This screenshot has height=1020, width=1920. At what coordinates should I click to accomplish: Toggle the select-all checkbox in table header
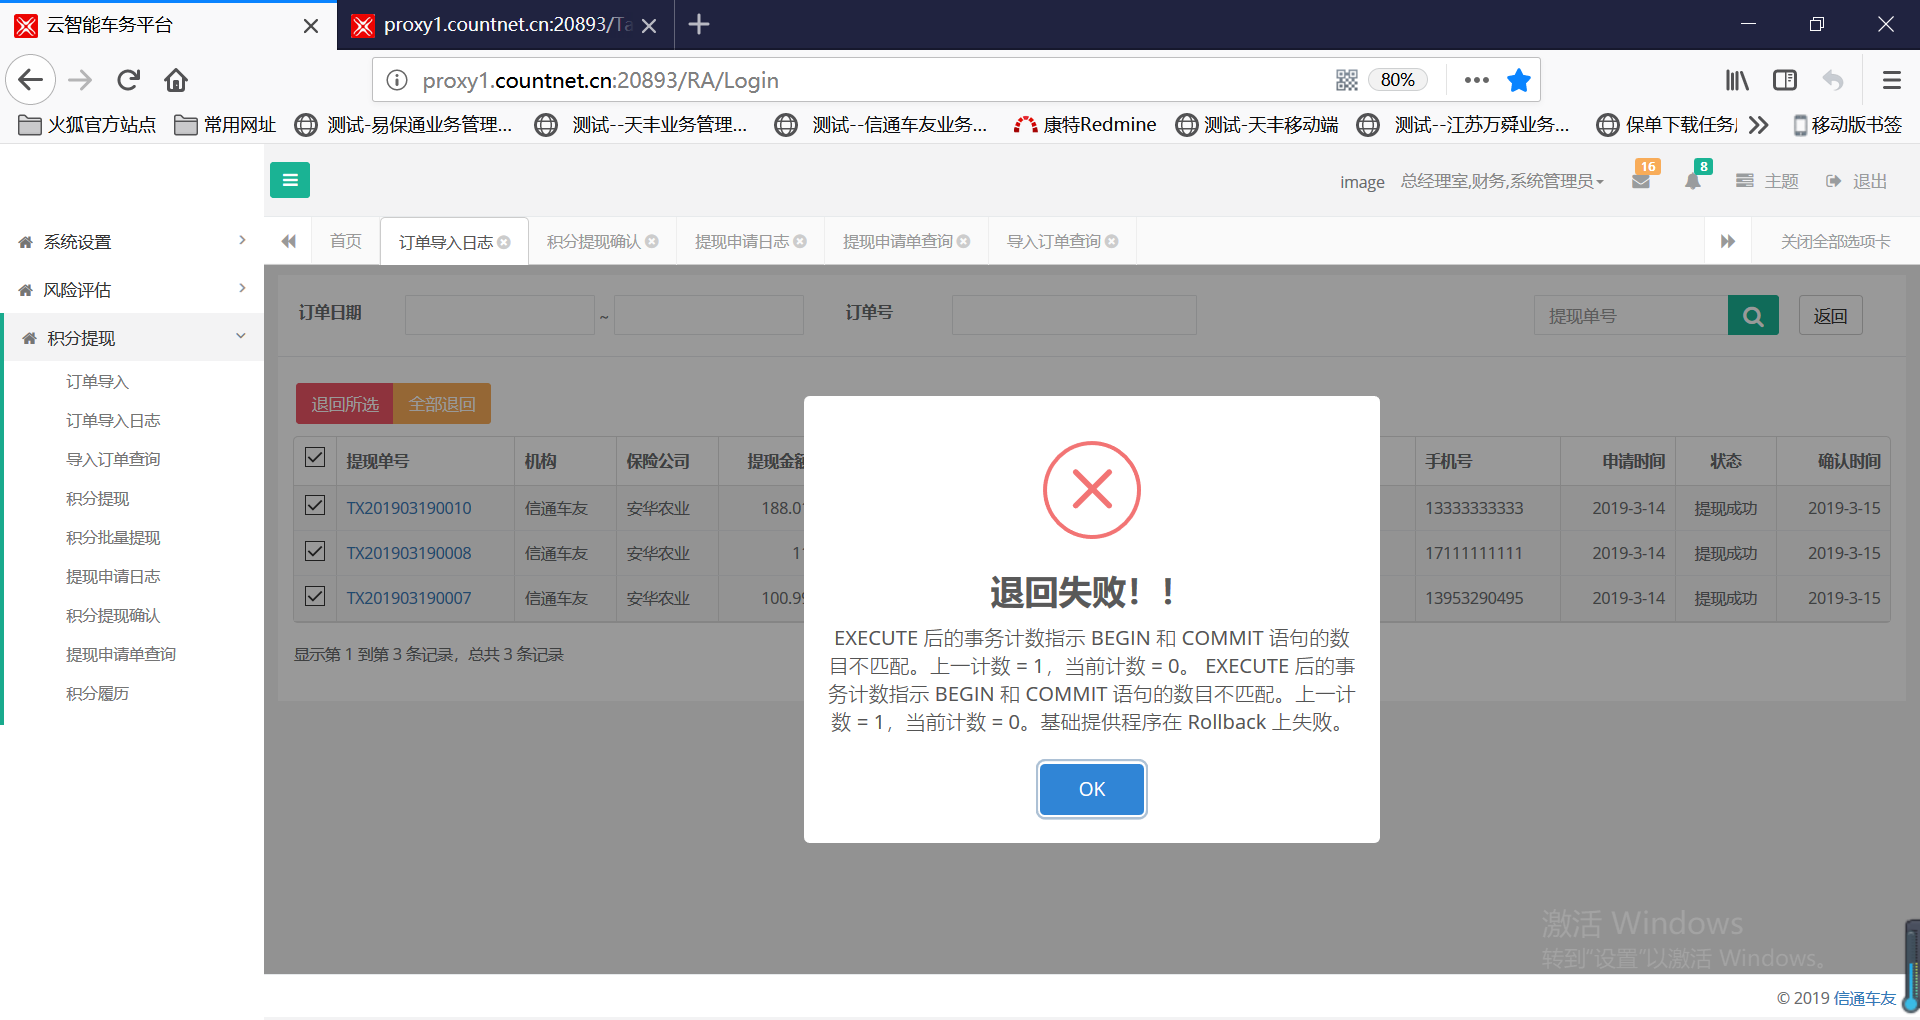pos(315,458)
